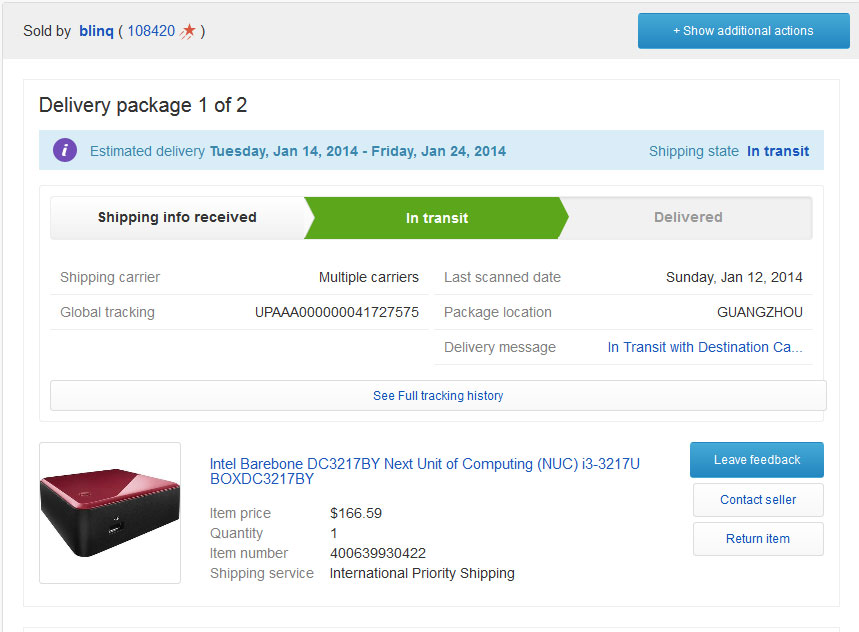Click the Contact seller button
859x632 pixels.
[x=758, y=499]
